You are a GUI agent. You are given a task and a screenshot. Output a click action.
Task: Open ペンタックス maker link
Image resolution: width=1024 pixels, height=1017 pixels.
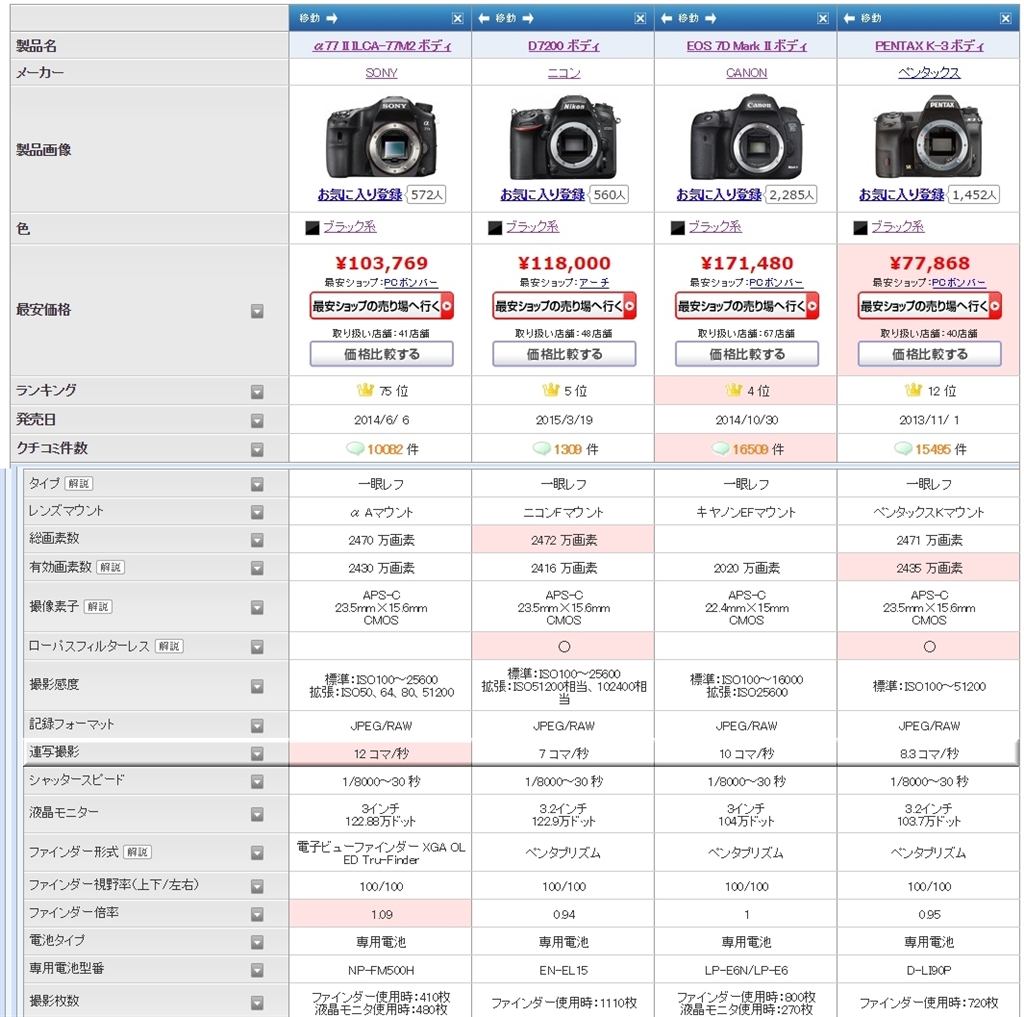click(929, 73)
